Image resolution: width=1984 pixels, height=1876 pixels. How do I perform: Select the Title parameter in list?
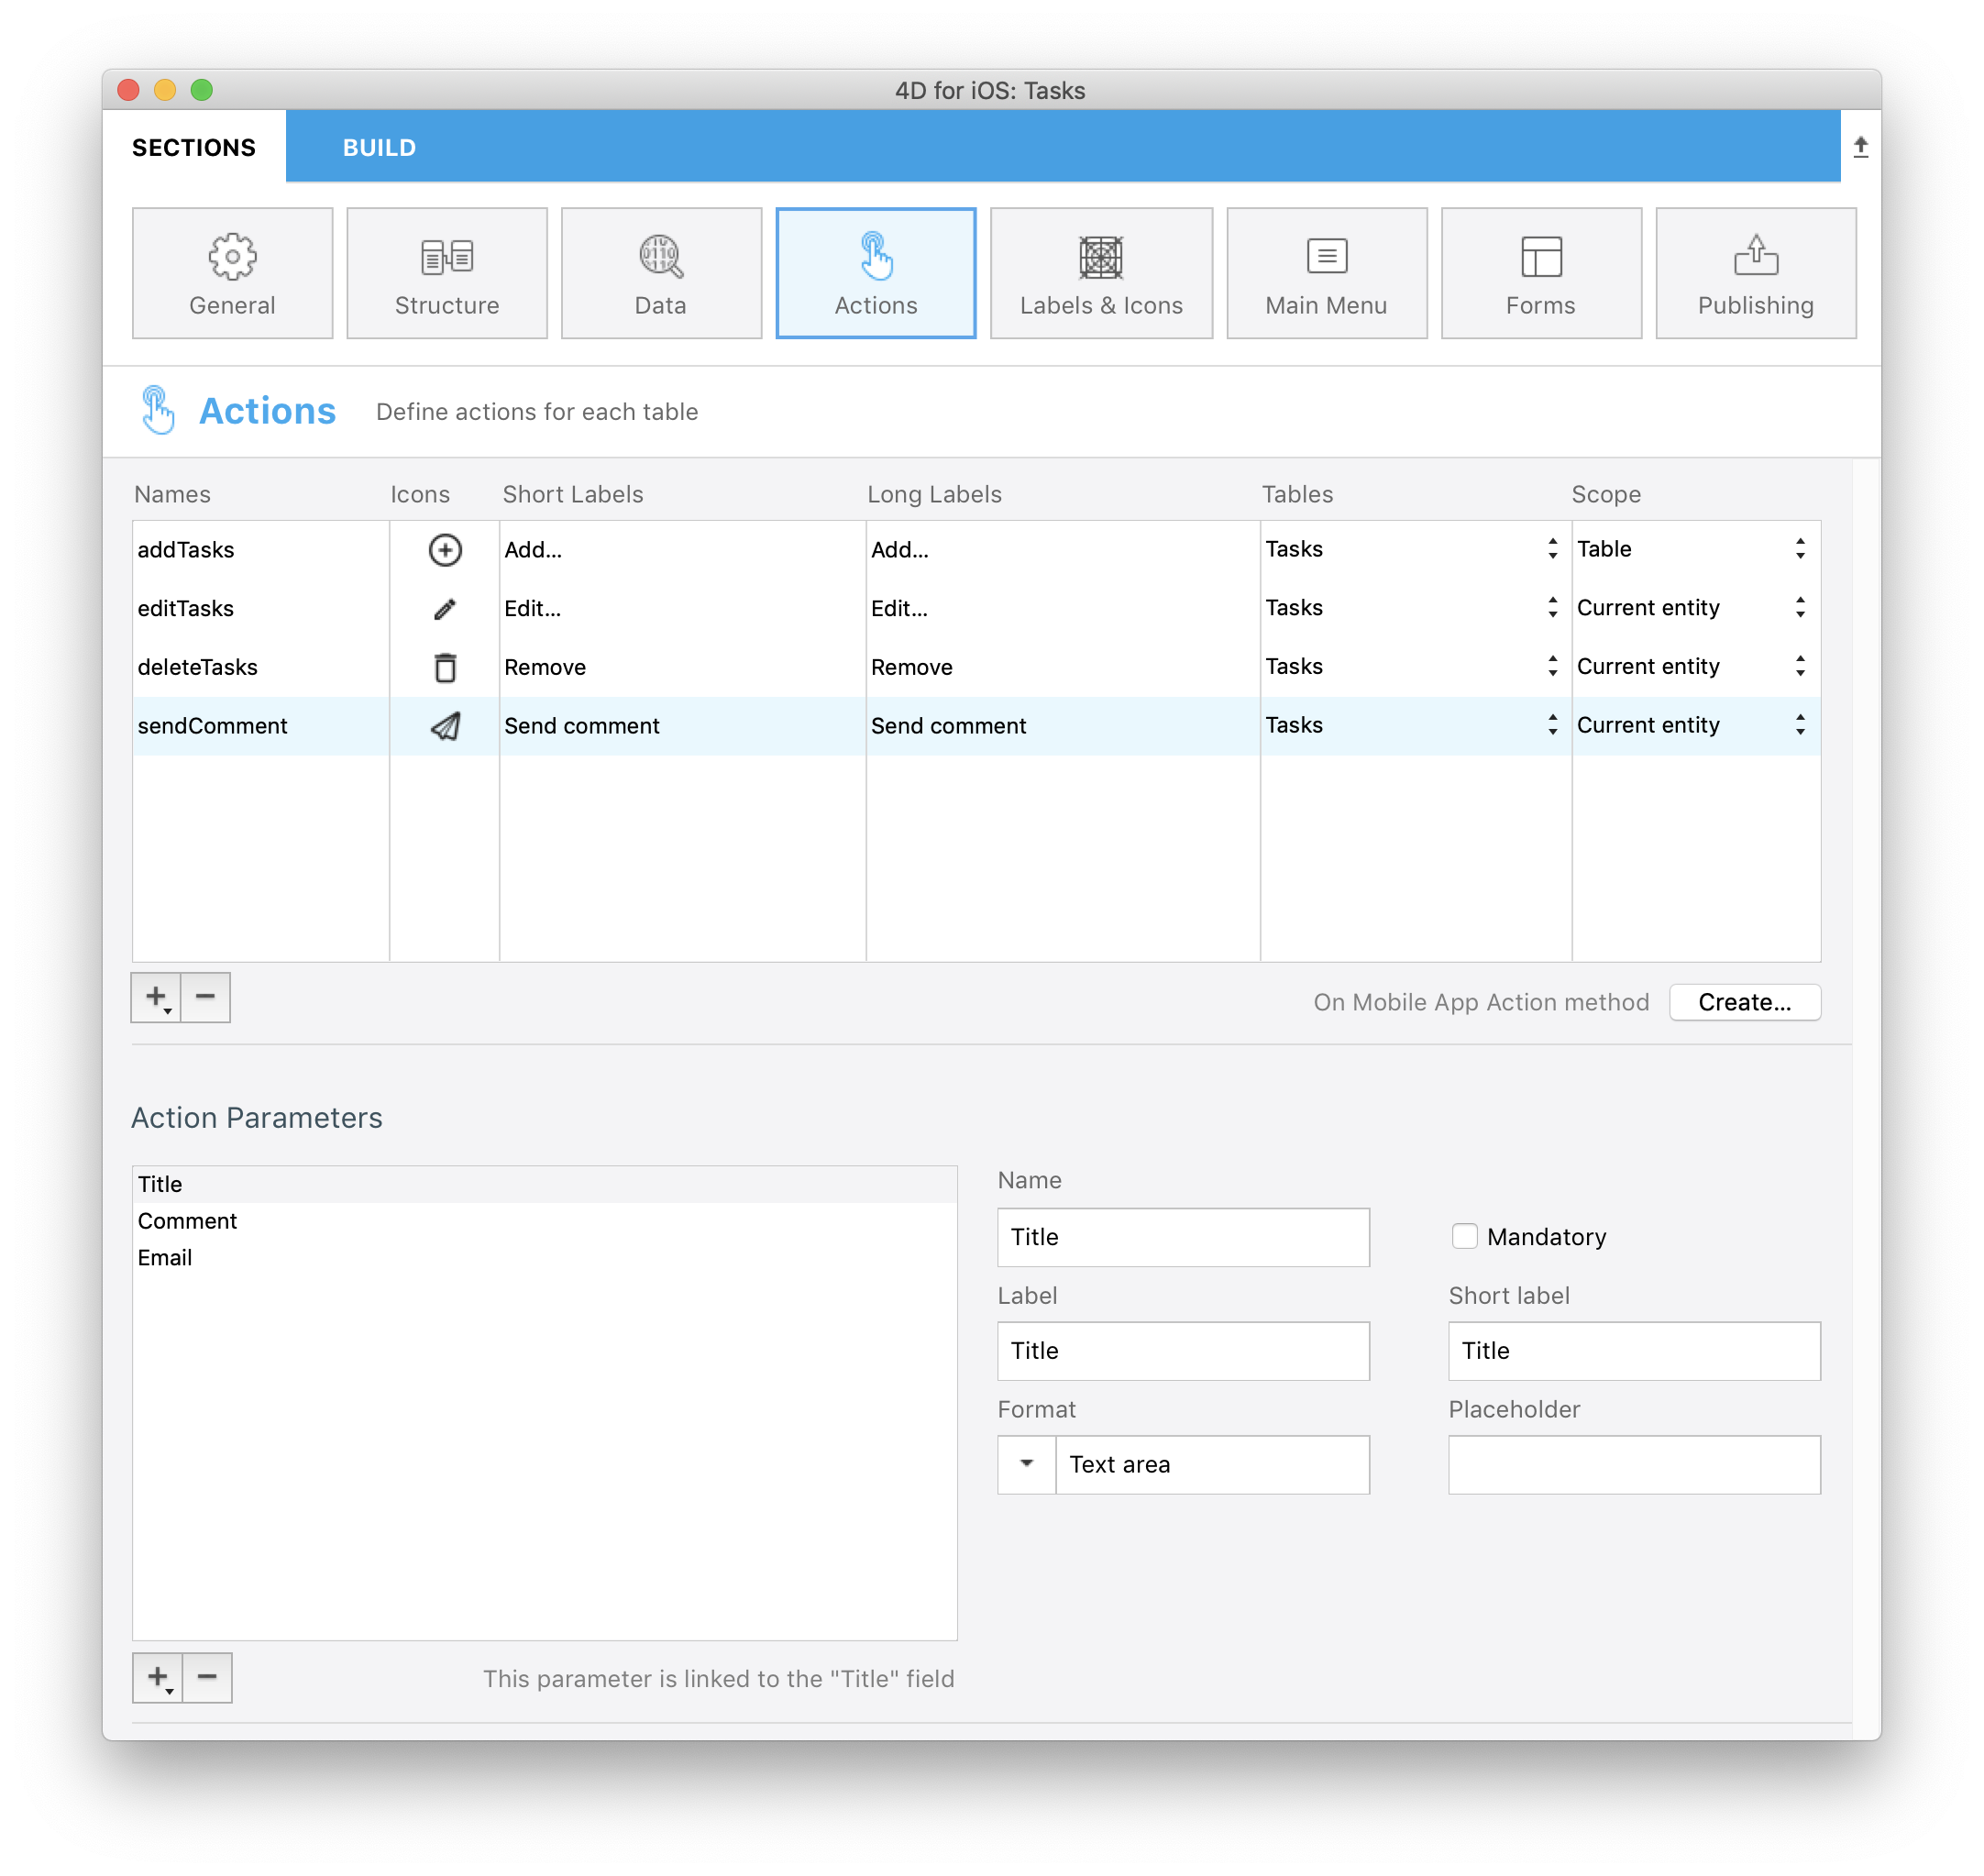[545, 1184]
